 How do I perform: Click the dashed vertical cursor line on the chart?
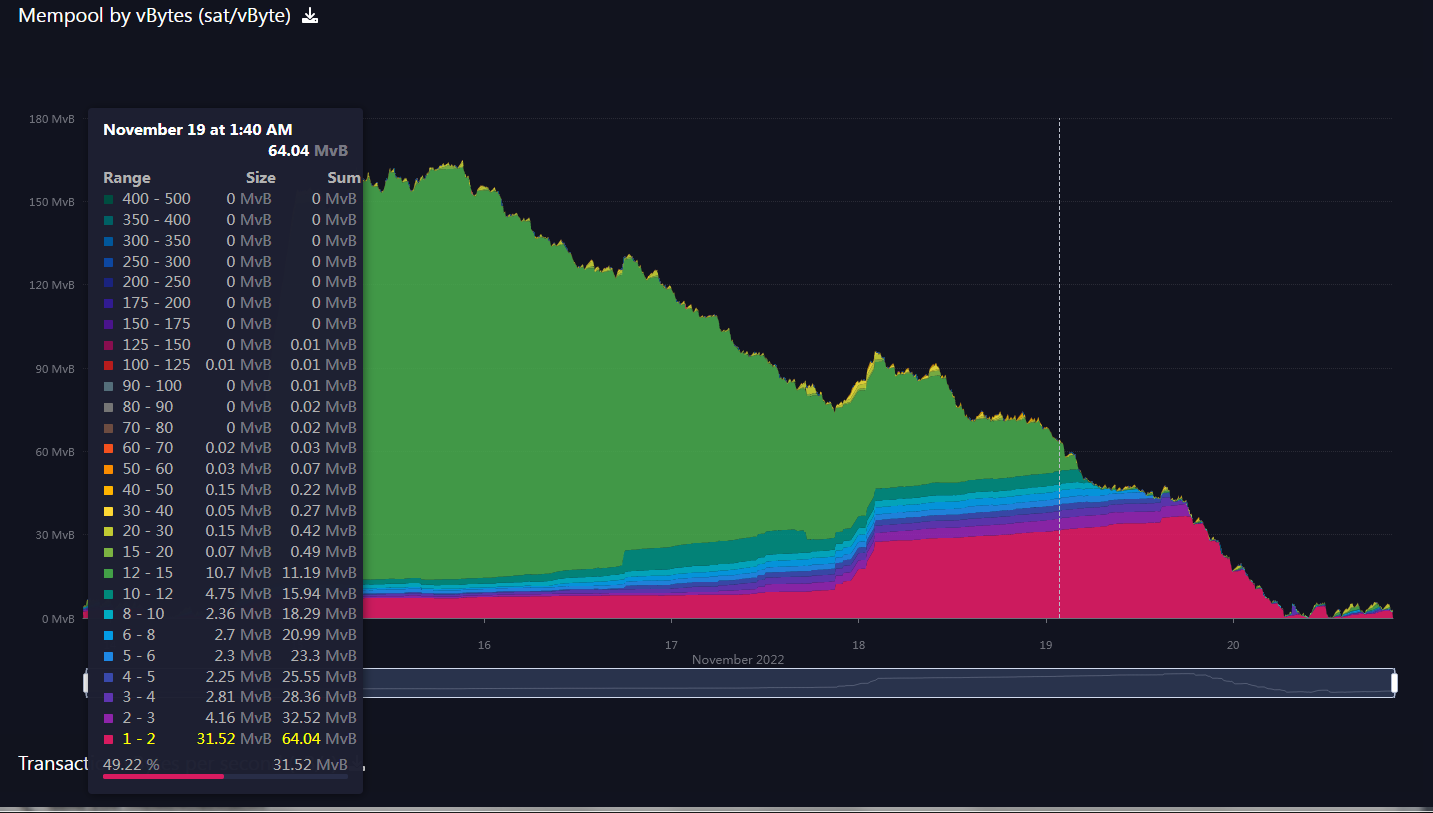(1059, 368)
